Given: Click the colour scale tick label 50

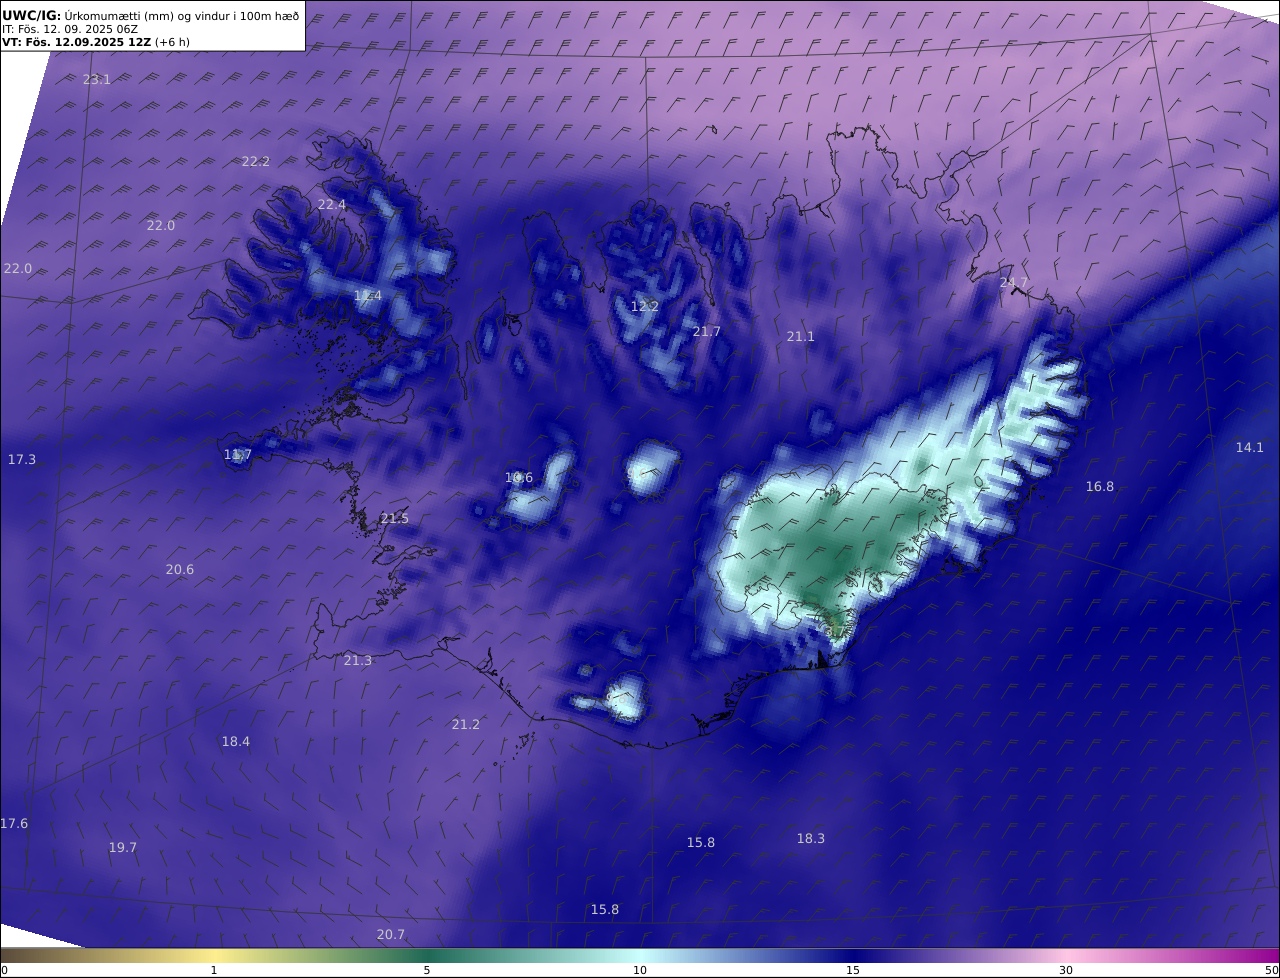Looking at the screenshot, I should click(x=1272, y=970).
